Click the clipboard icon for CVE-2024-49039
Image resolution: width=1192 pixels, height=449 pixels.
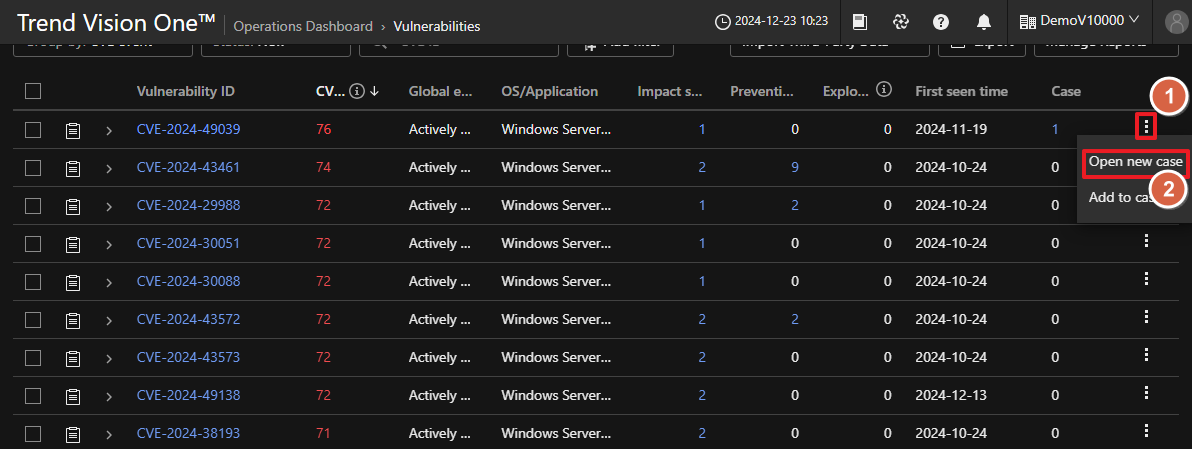[73, 130]
